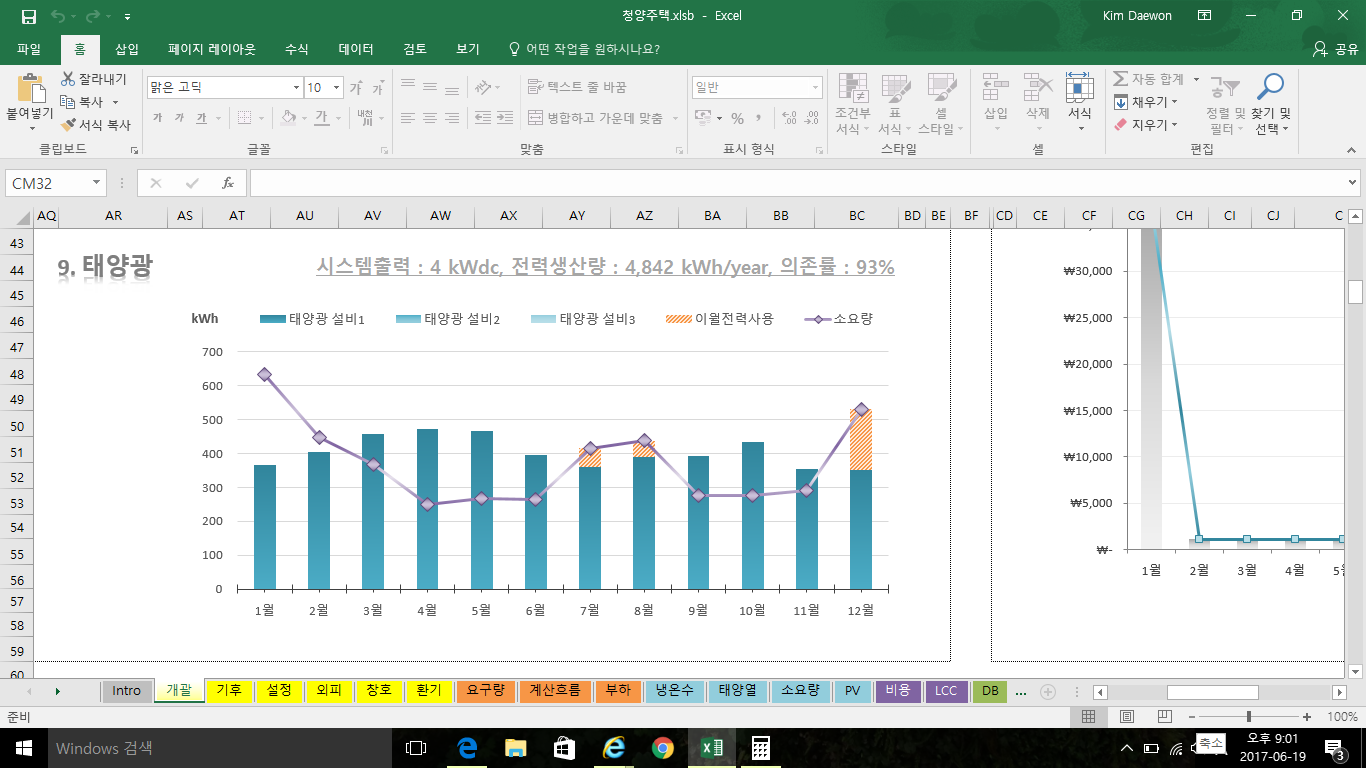Click the Format (서식) cells icon
1366x768 pixels.
1079,90
